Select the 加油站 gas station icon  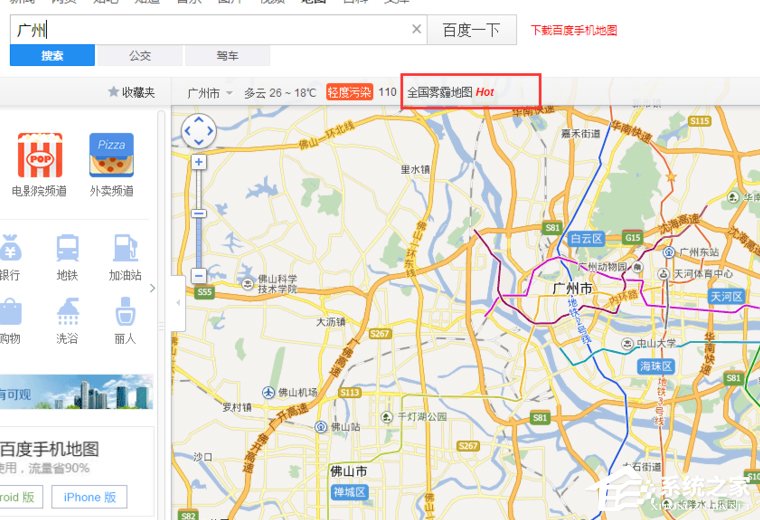click(x=125, y=248)
